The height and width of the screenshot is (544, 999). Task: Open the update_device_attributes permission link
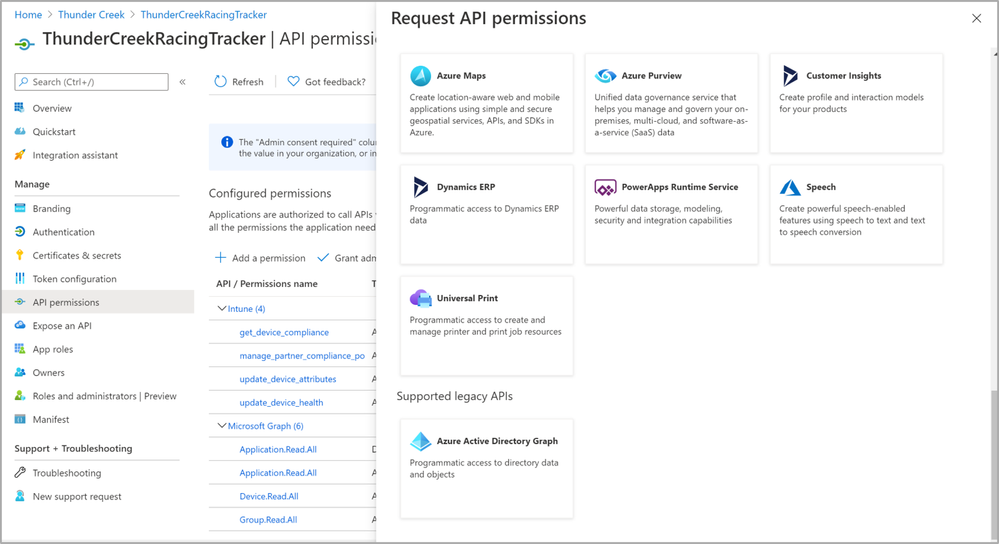[x=288, y=379]
